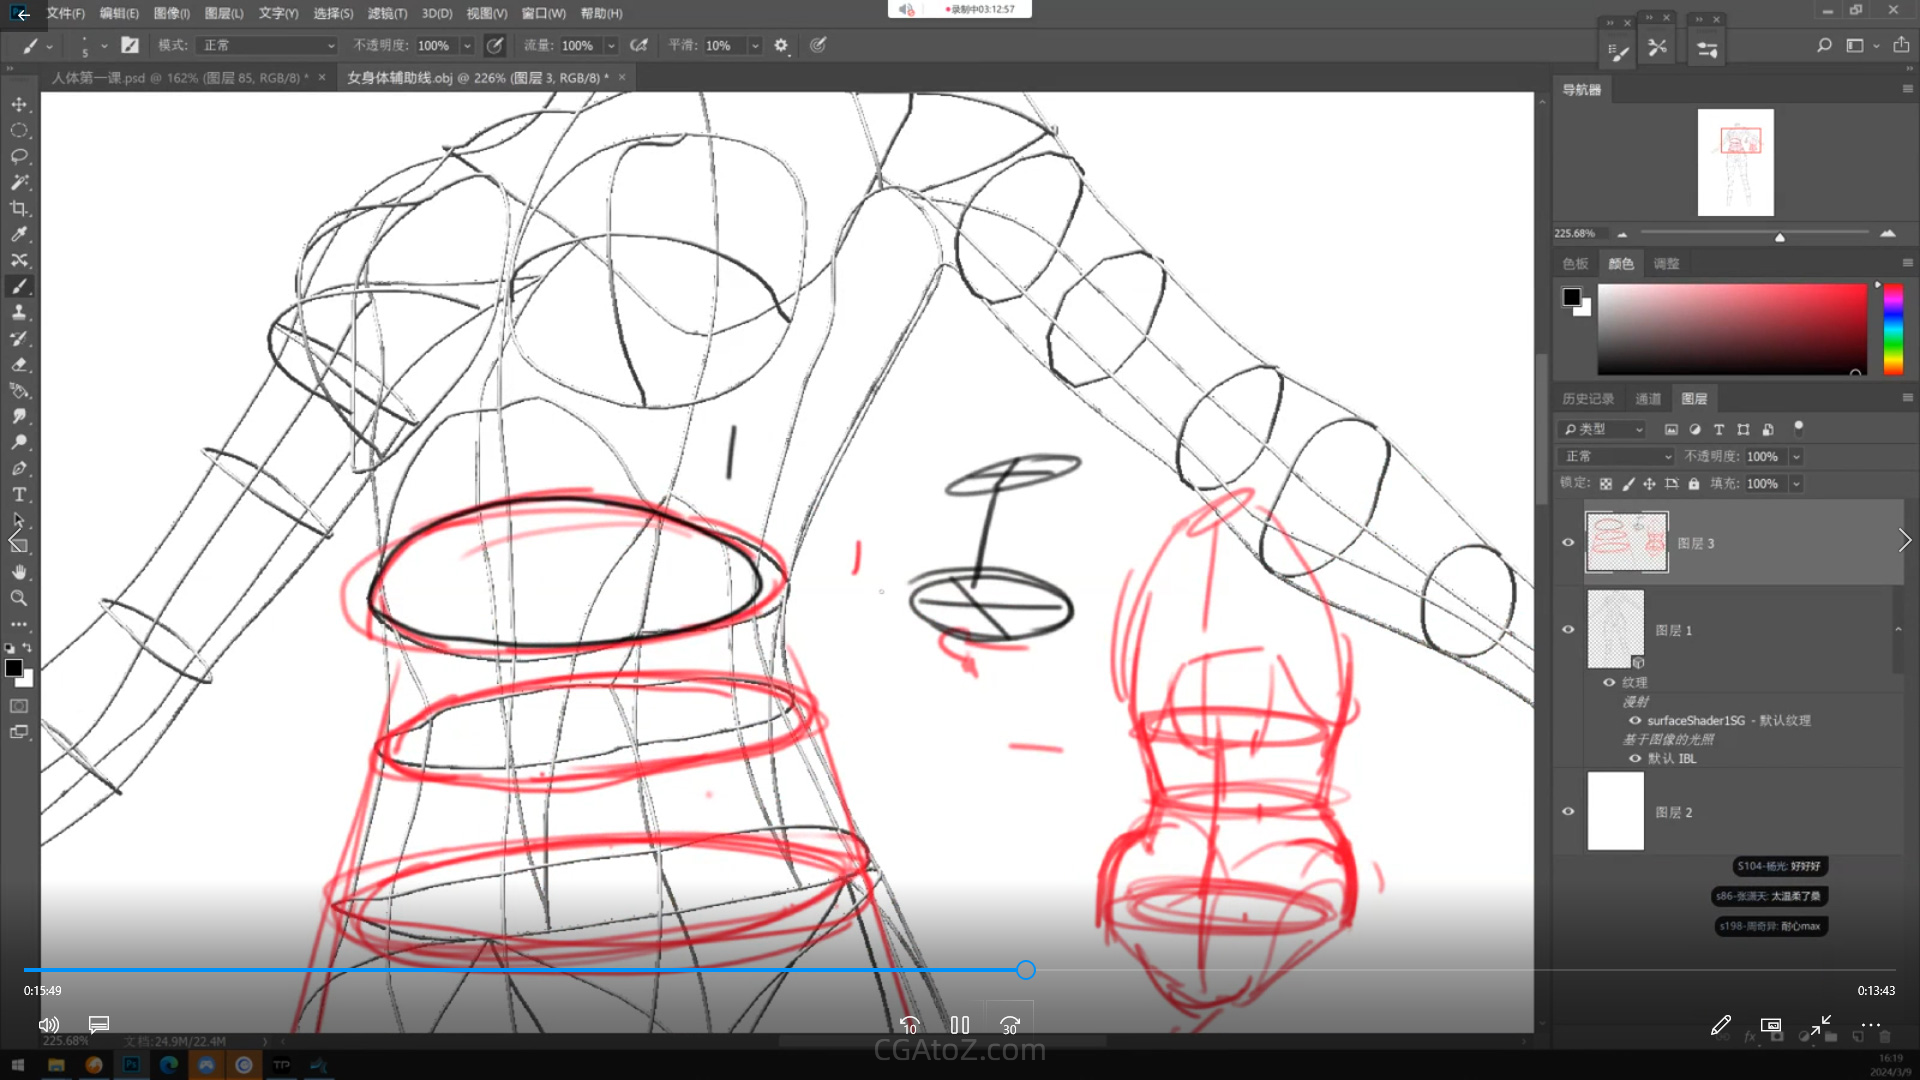Select the Move tool
1920x1080 pixels.
click(19, 105)
